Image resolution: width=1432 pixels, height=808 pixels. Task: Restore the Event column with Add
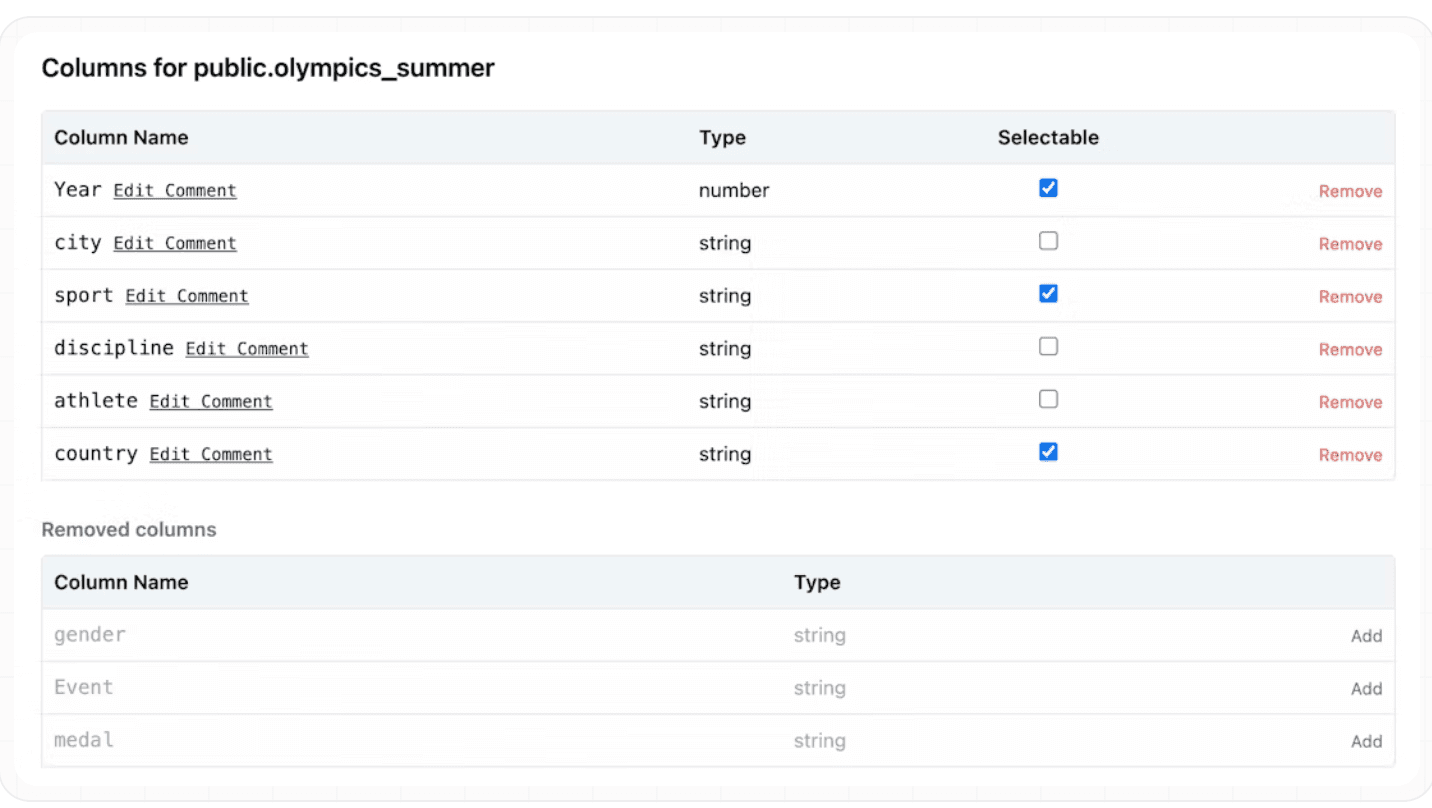pyautogui.click(x=1367, y=688)
